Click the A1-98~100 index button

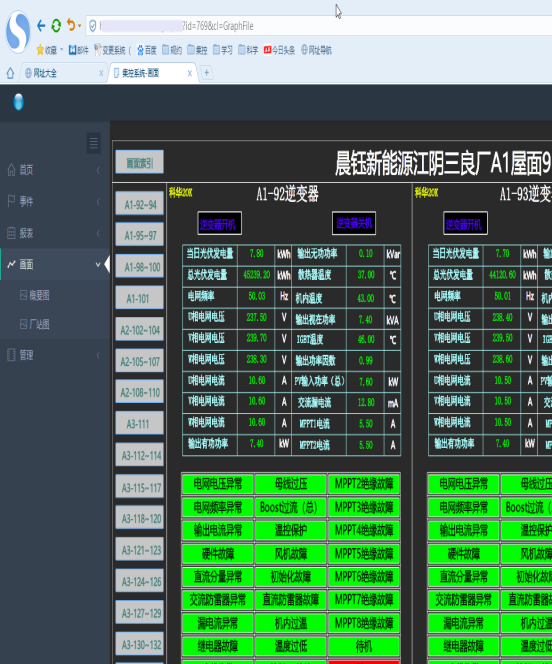tap(140, 266)
